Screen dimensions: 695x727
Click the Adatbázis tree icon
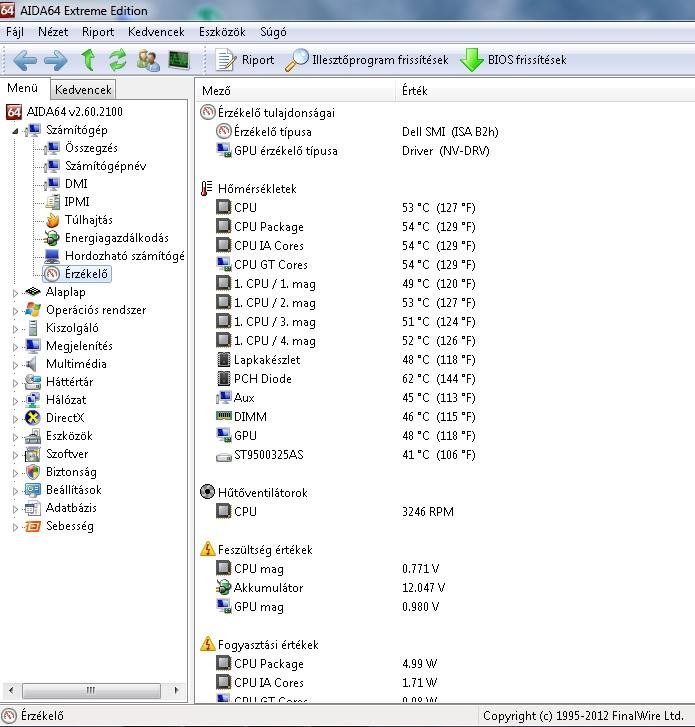(32, 508)
